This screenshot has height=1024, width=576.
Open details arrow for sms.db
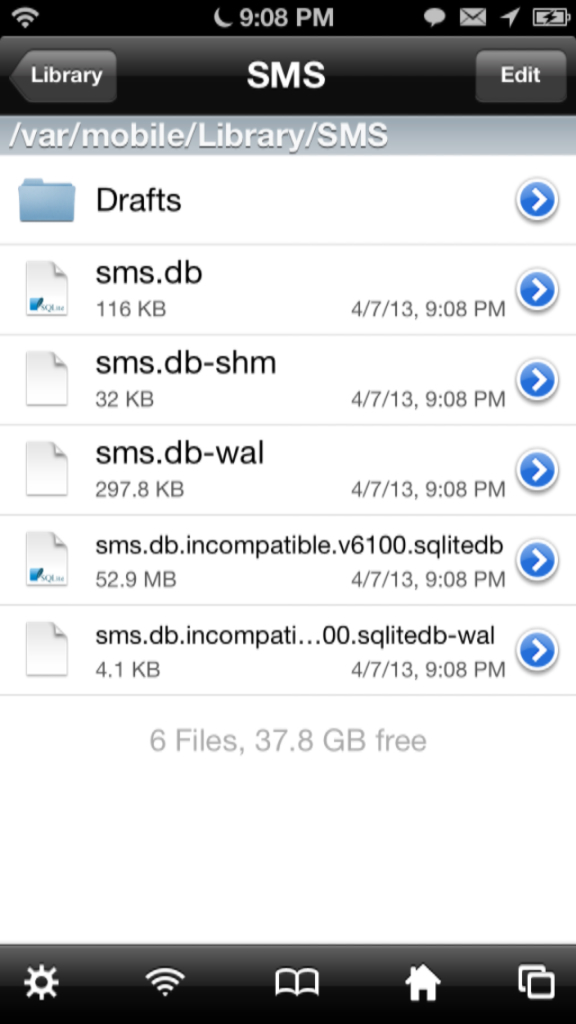(537, 289)
